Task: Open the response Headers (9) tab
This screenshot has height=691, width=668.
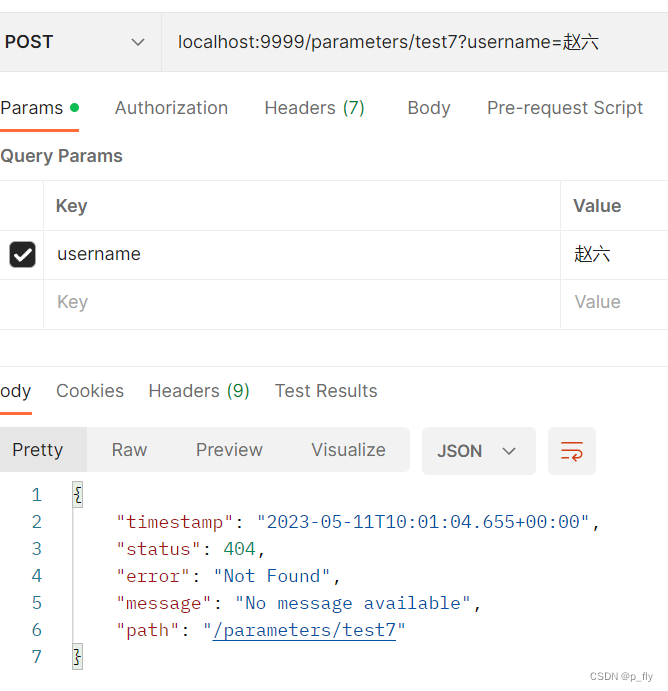Action: click(x=199, y=391)
